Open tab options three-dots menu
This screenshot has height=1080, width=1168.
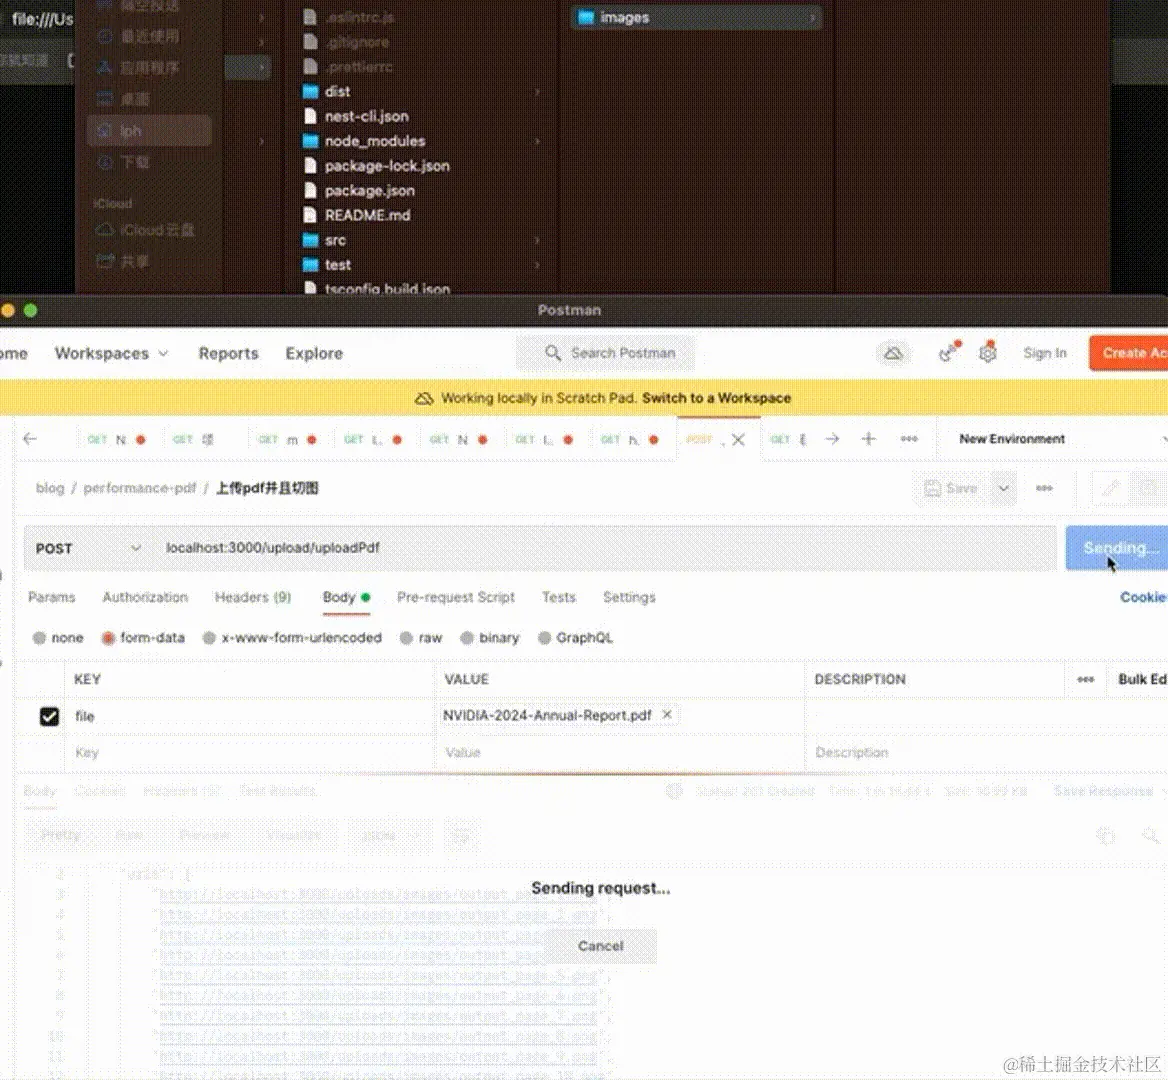coord(909,439)
